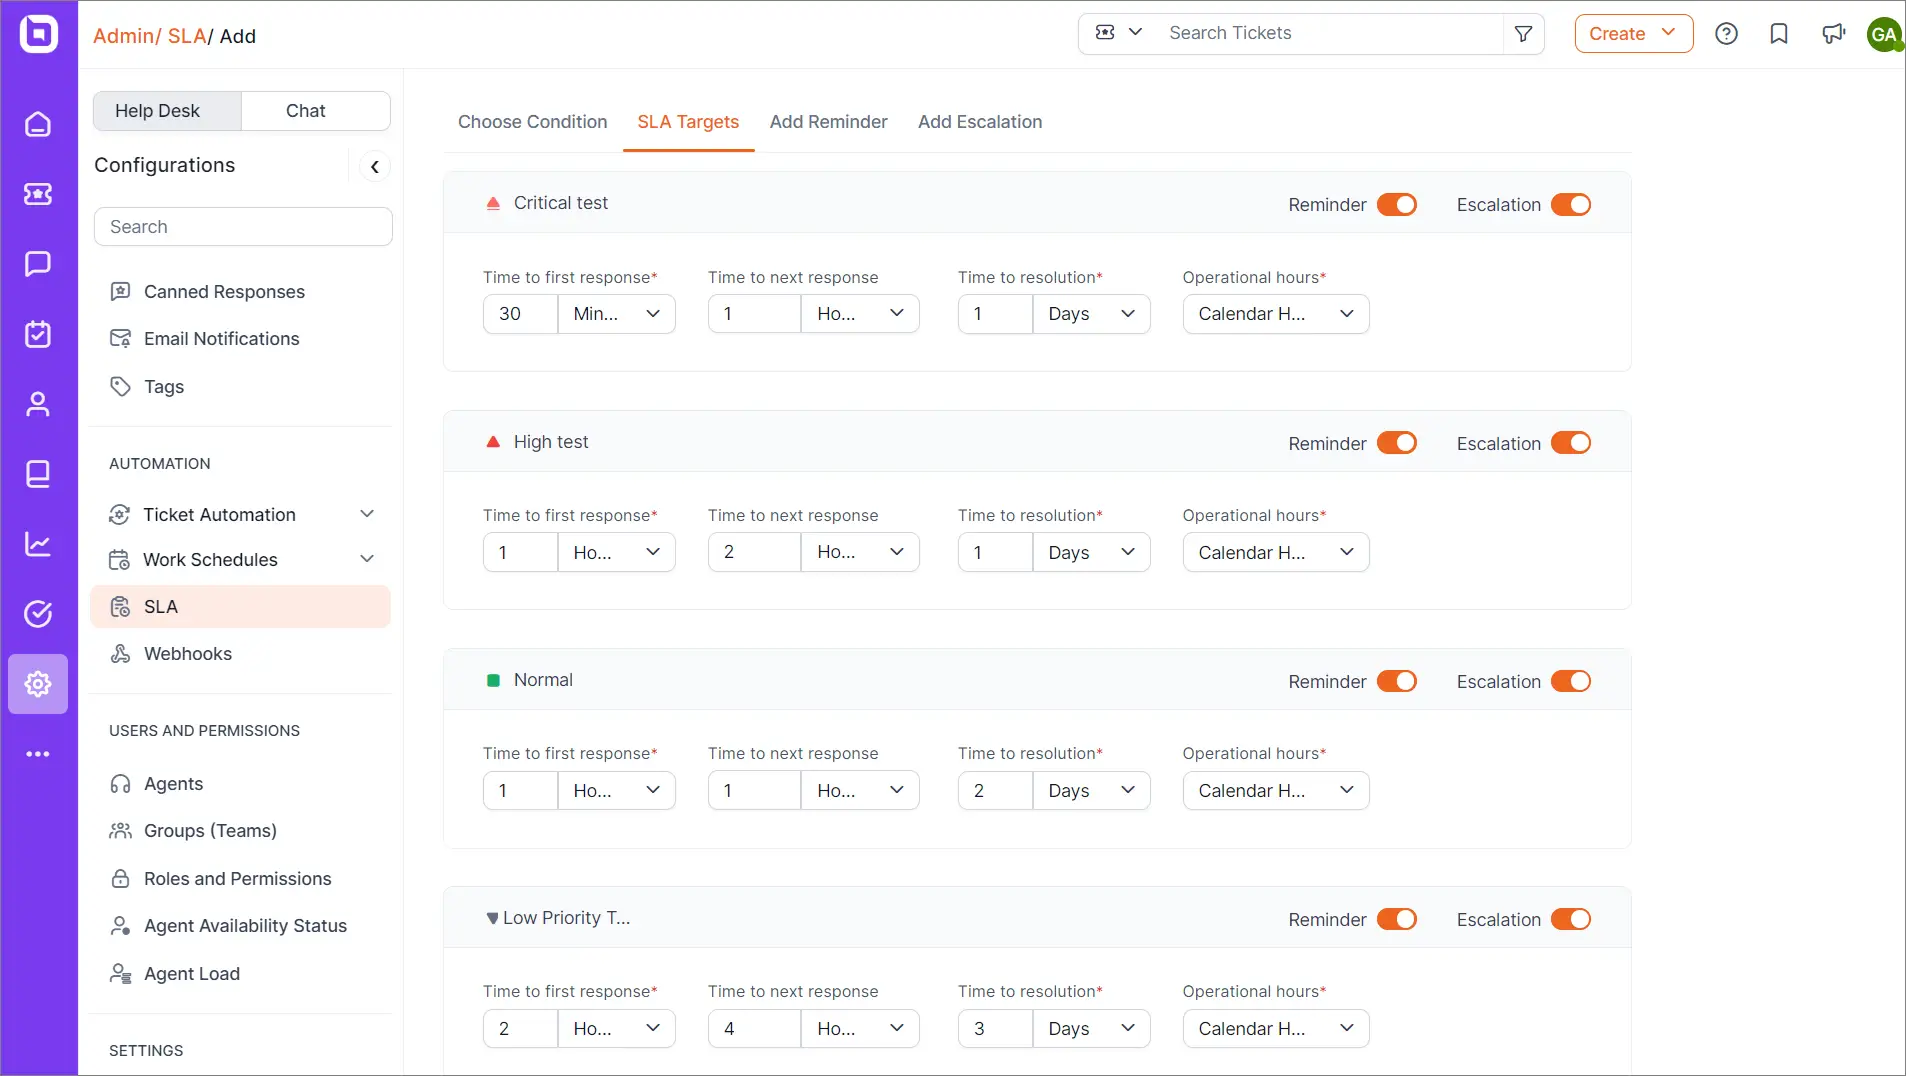
Task: Navigate to Roles and Permissions
Action: pyautogui.click(x=237, y=878)
